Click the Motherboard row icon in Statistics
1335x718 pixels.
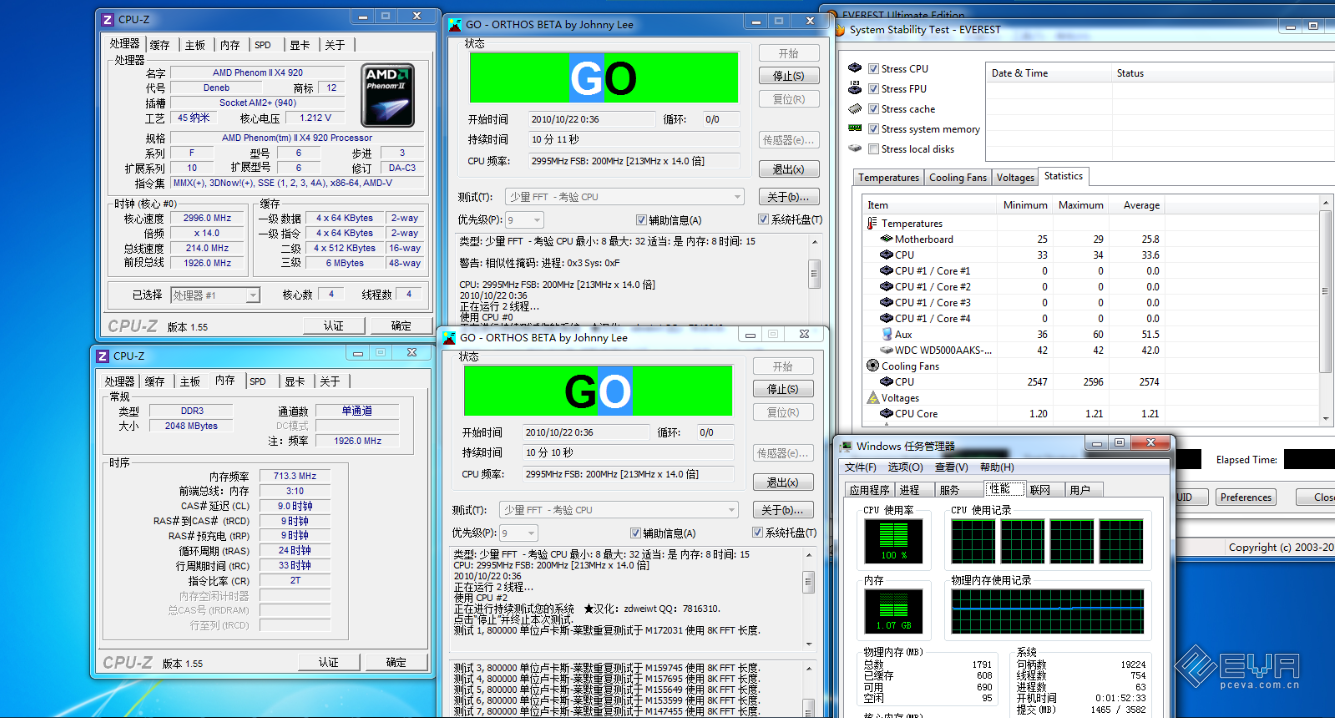pos(886,239)
